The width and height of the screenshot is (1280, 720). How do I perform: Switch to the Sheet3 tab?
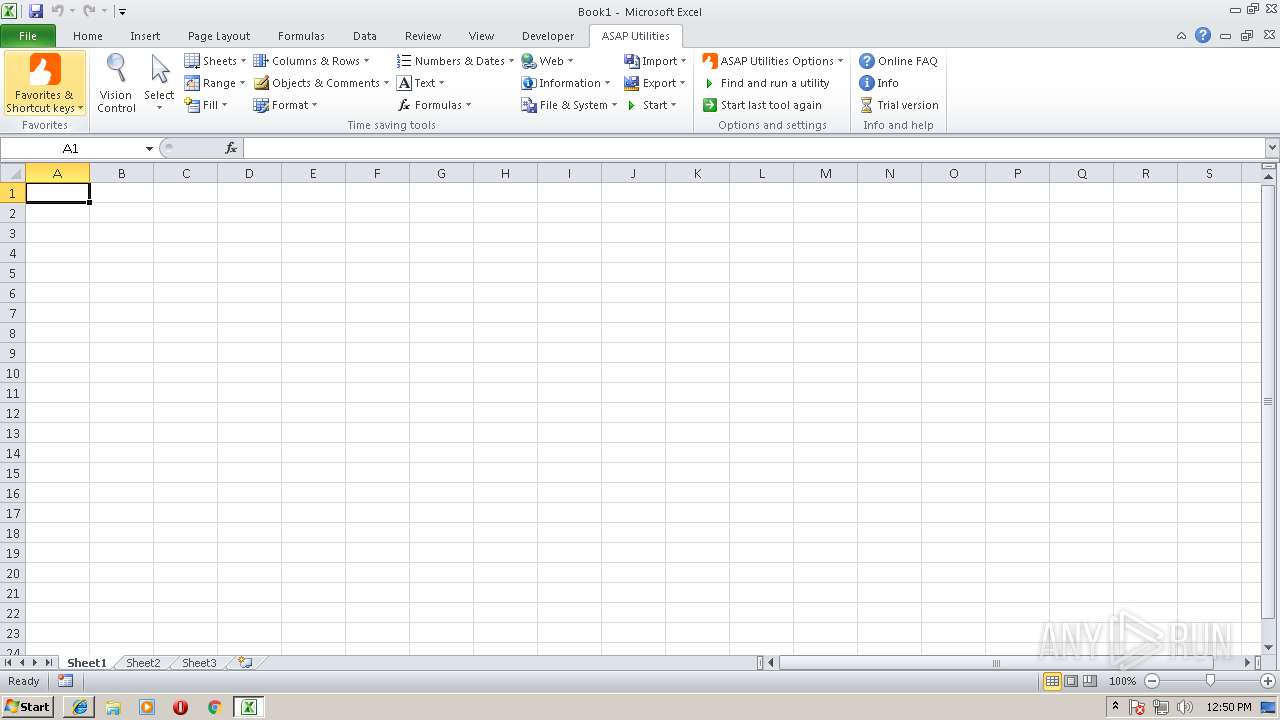(199, 663)
